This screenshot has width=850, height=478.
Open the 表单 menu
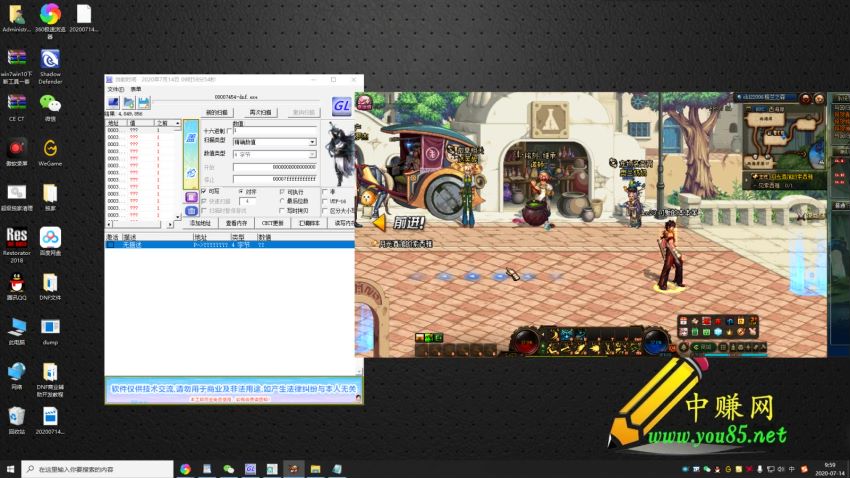click(136, 89)
